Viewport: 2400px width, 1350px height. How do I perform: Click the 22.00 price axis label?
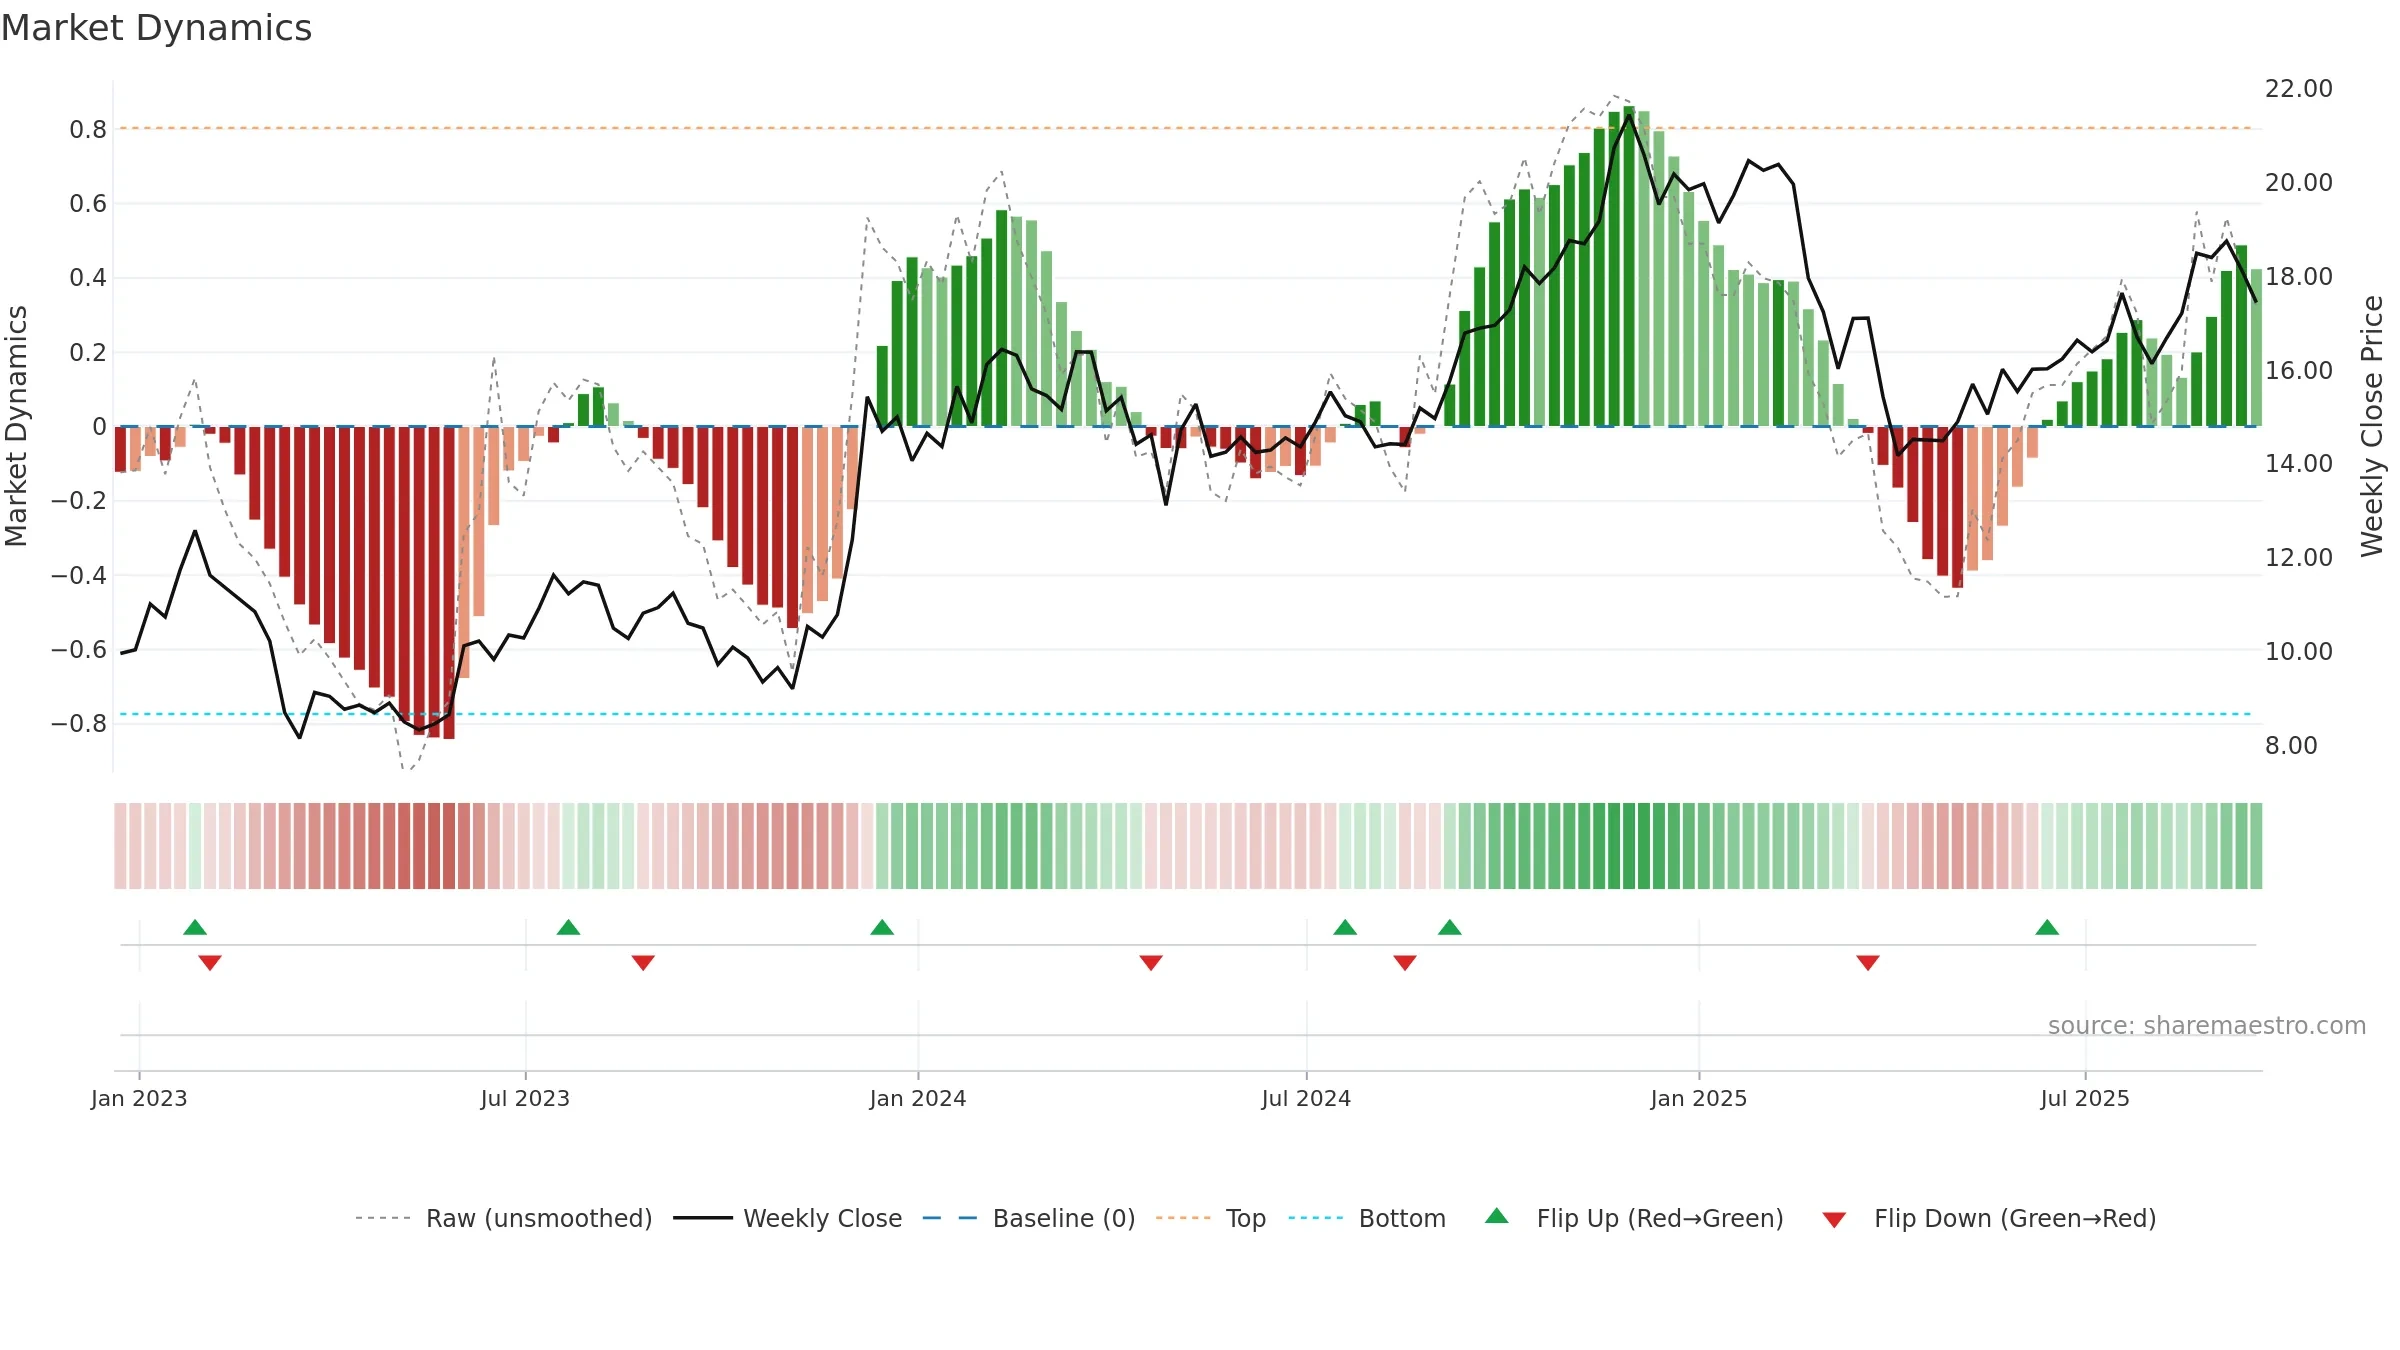[2299, 89]
